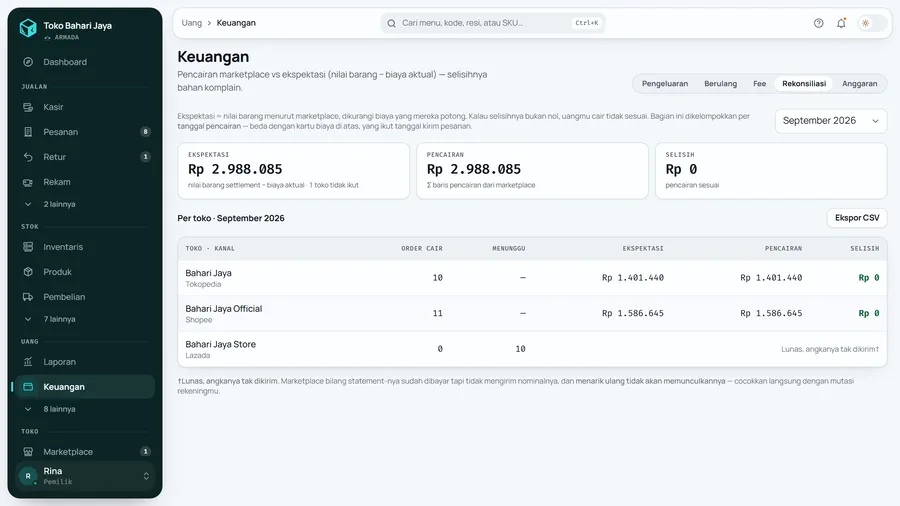Screen dimensions: 900x506
Task: Click 'Rp 1.586.645' in the Pencairan column
Action: (x=771, y=313)
